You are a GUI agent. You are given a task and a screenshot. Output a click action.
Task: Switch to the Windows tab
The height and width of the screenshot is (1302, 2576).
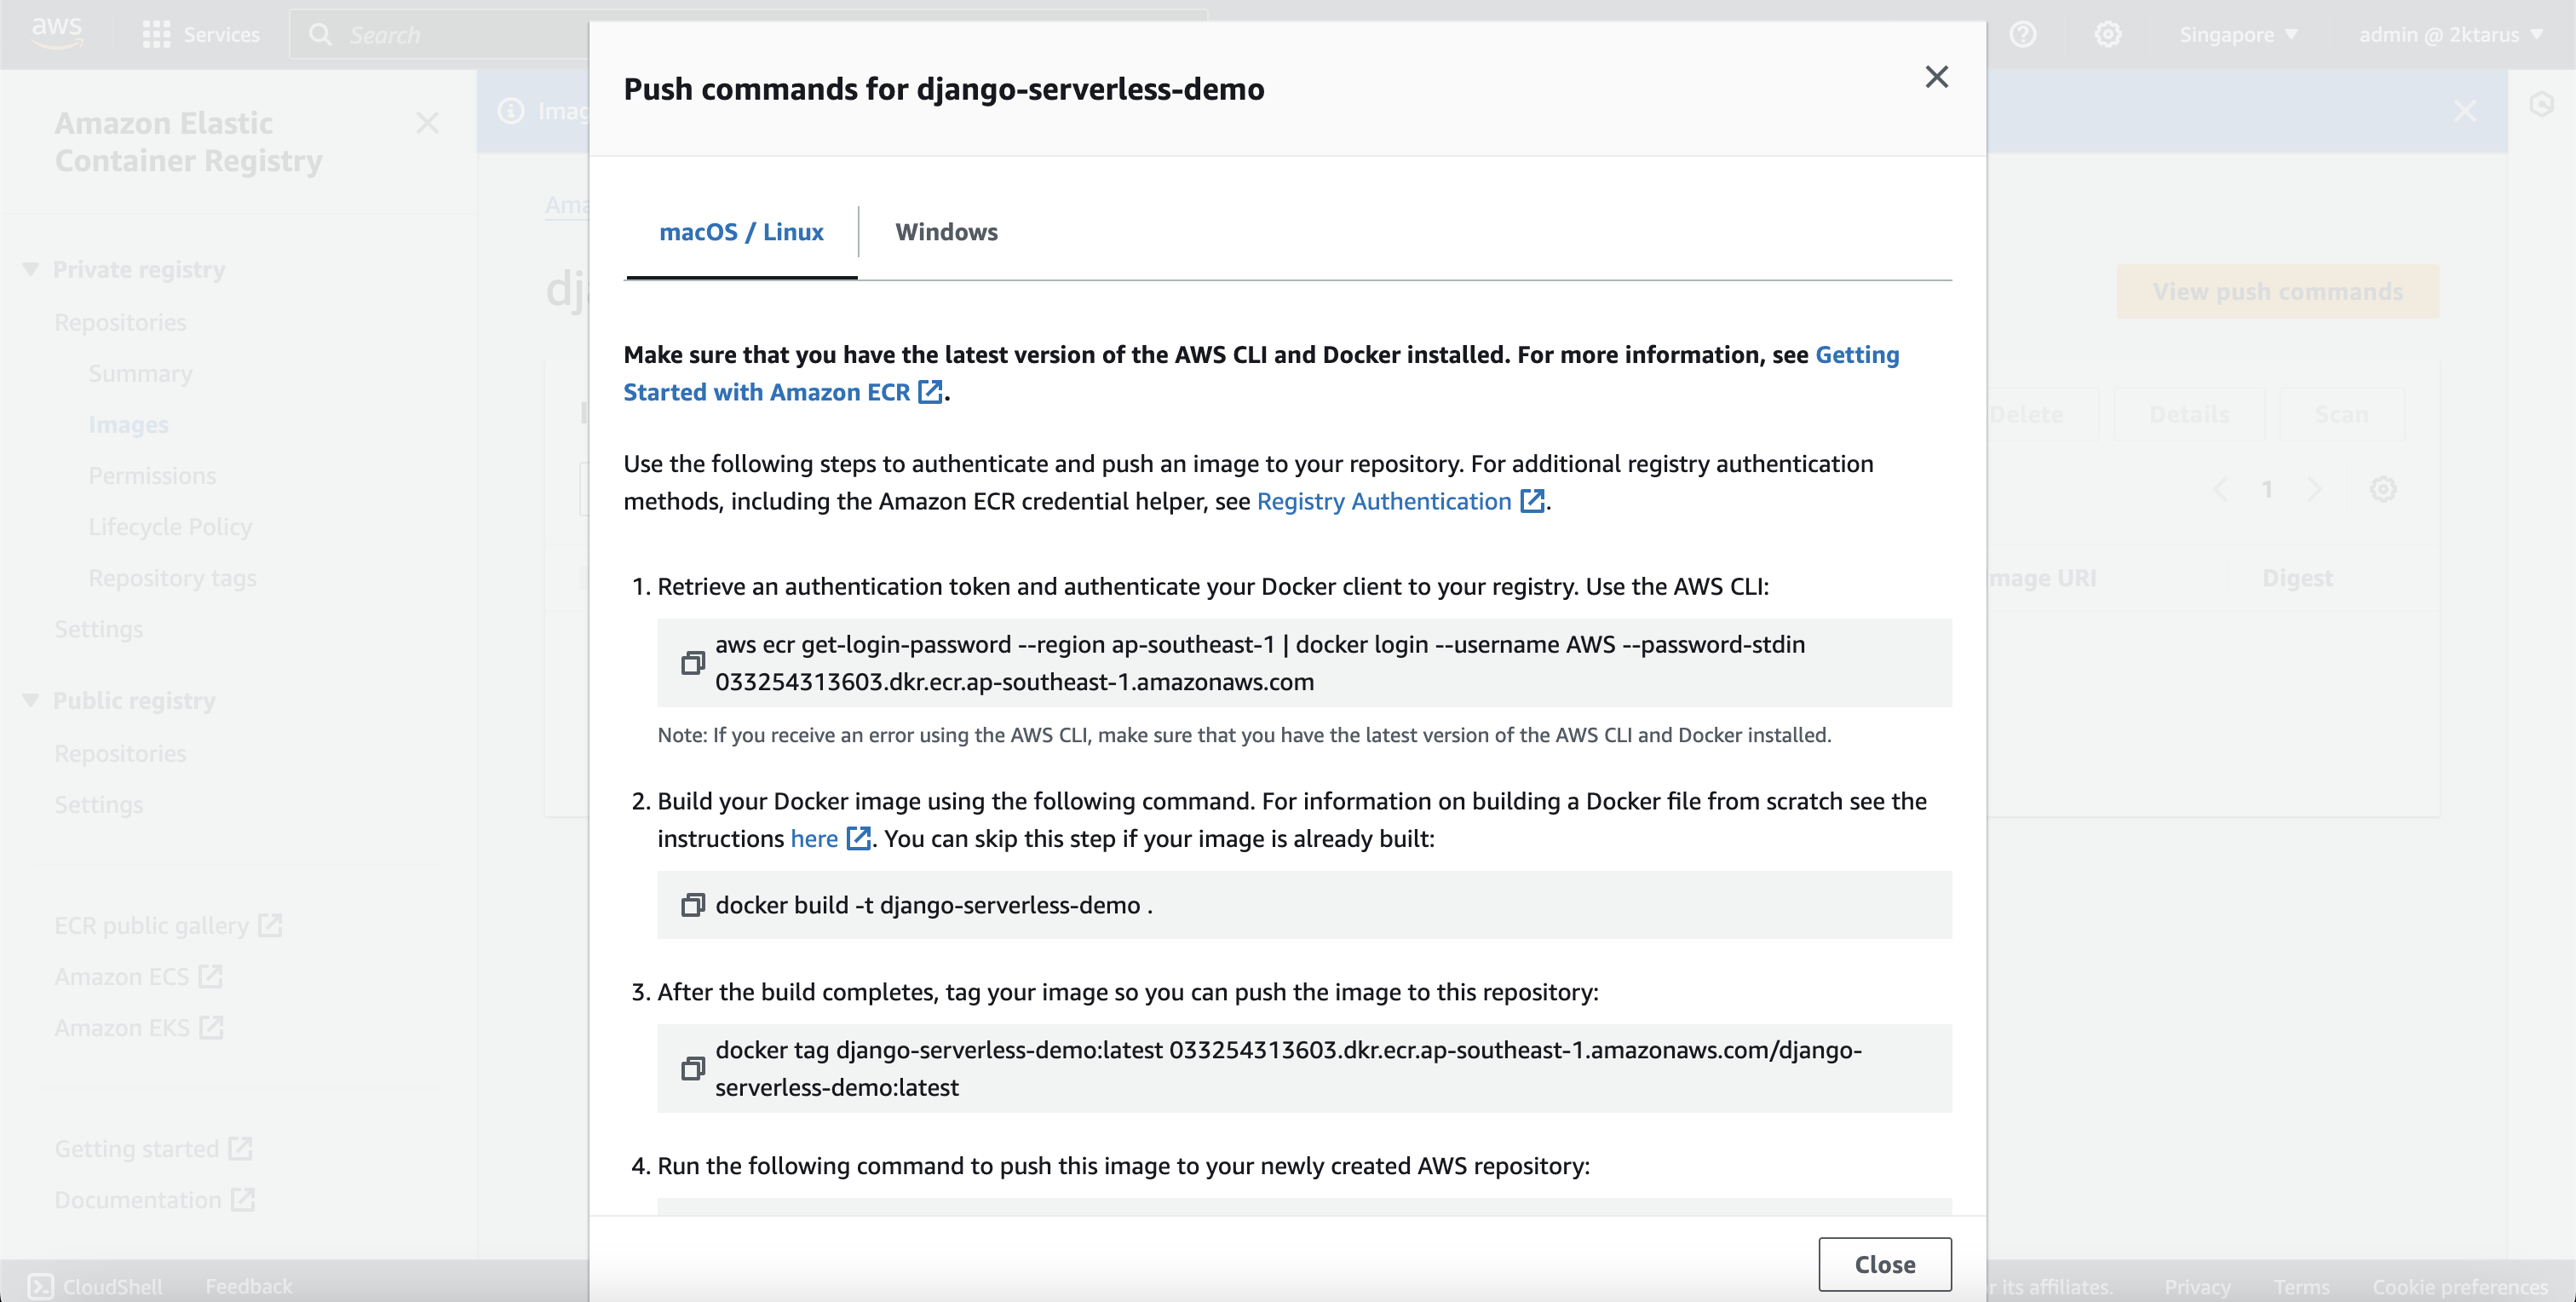pyautogui.click(x=946, y=232)
